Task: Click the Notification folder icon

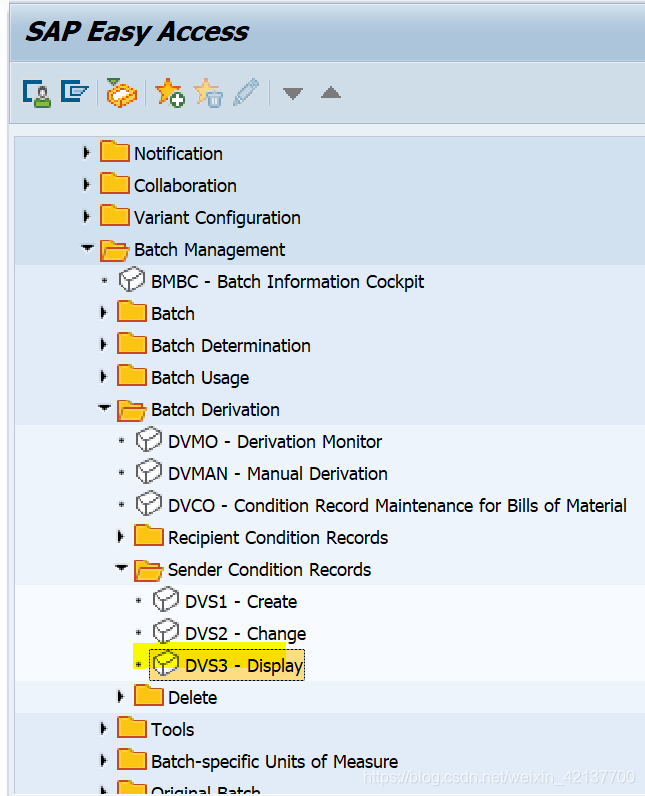Action: (x=115, y=152)
